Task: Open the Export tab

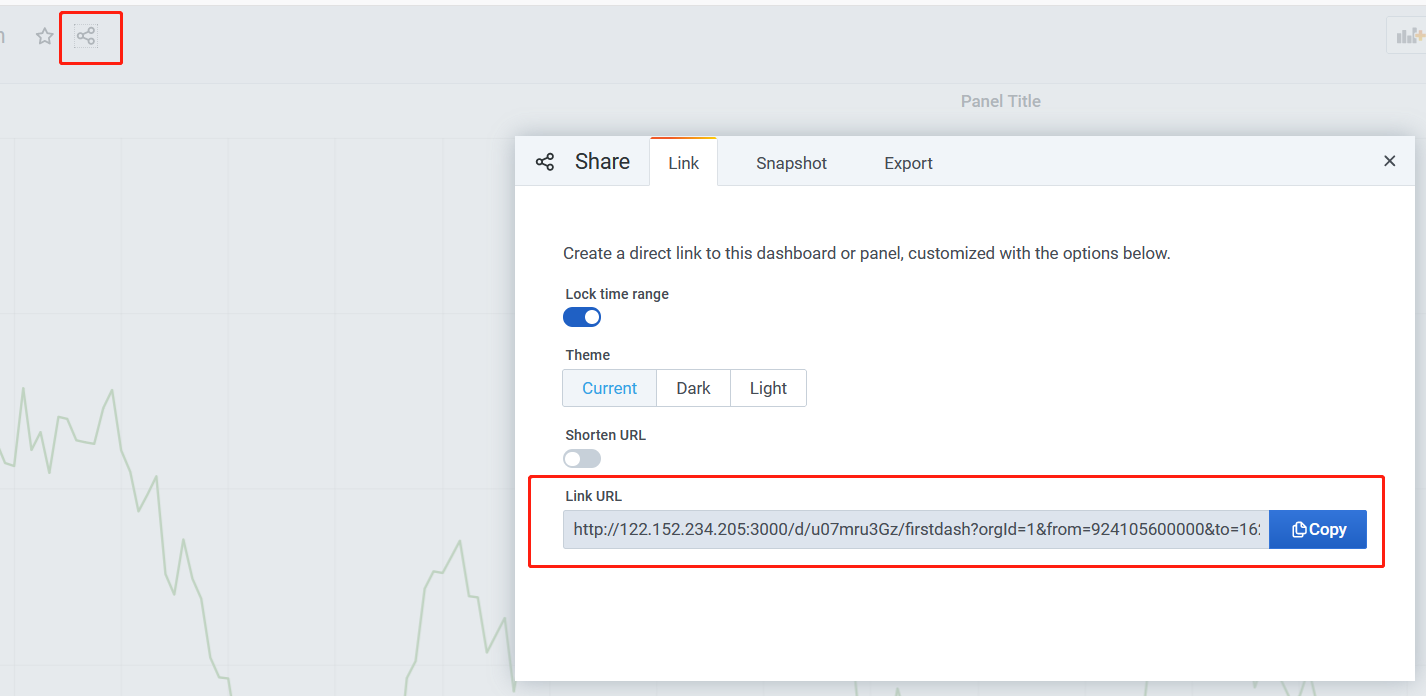Action: point(907,163)
